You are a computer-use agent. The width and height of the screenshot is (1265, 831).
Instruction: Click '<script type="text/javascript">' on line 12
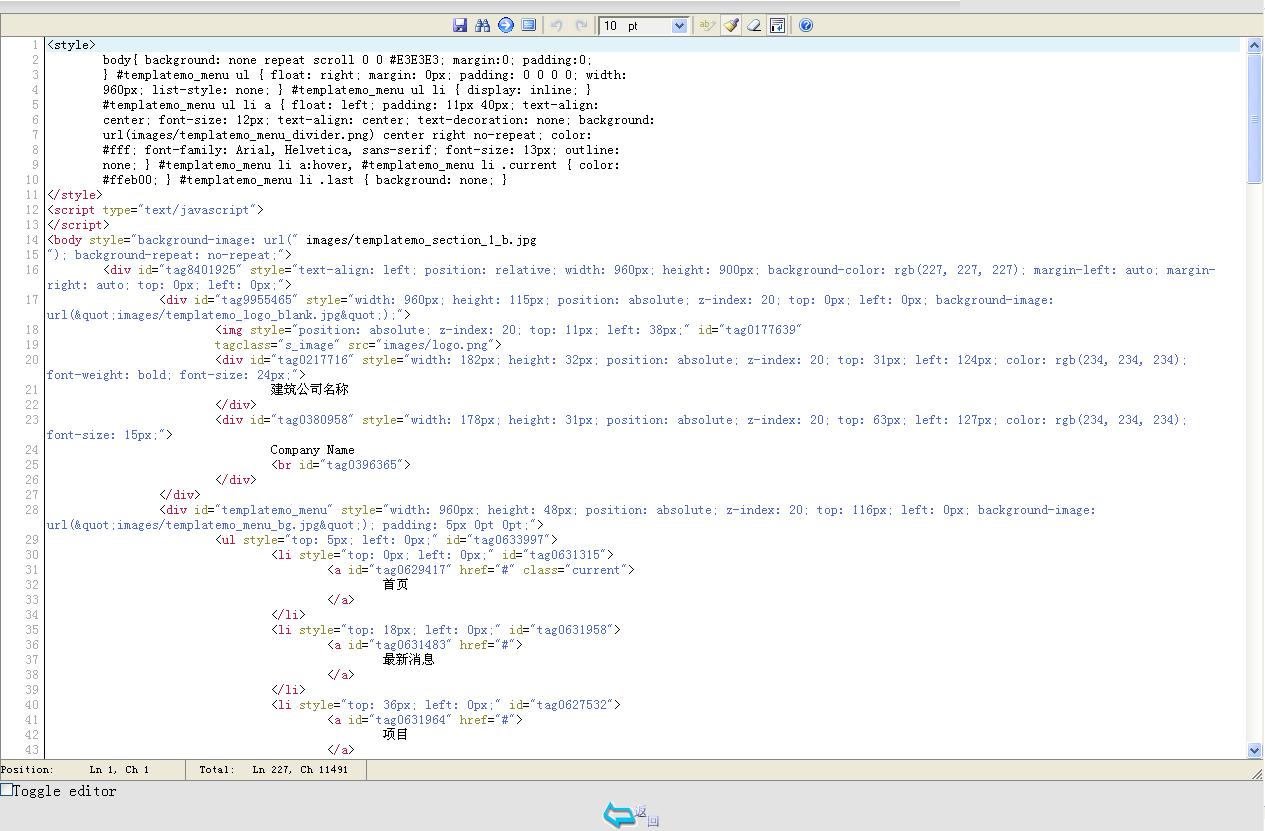click(x=155, y=210)
